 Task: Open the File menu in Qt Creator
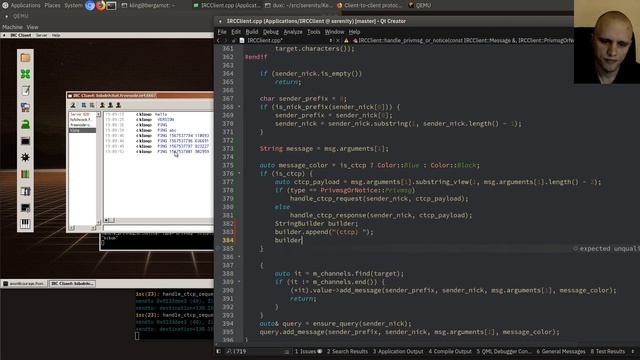(x=222, y=32)
